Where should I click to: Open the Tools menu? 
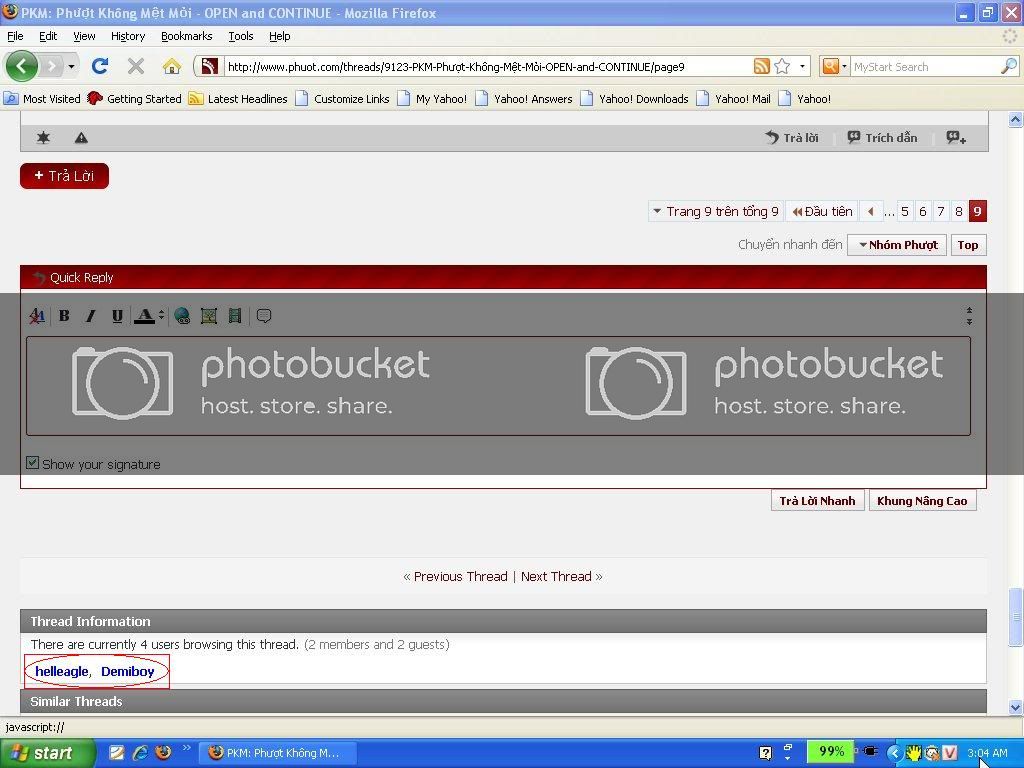tap(241, 36)
